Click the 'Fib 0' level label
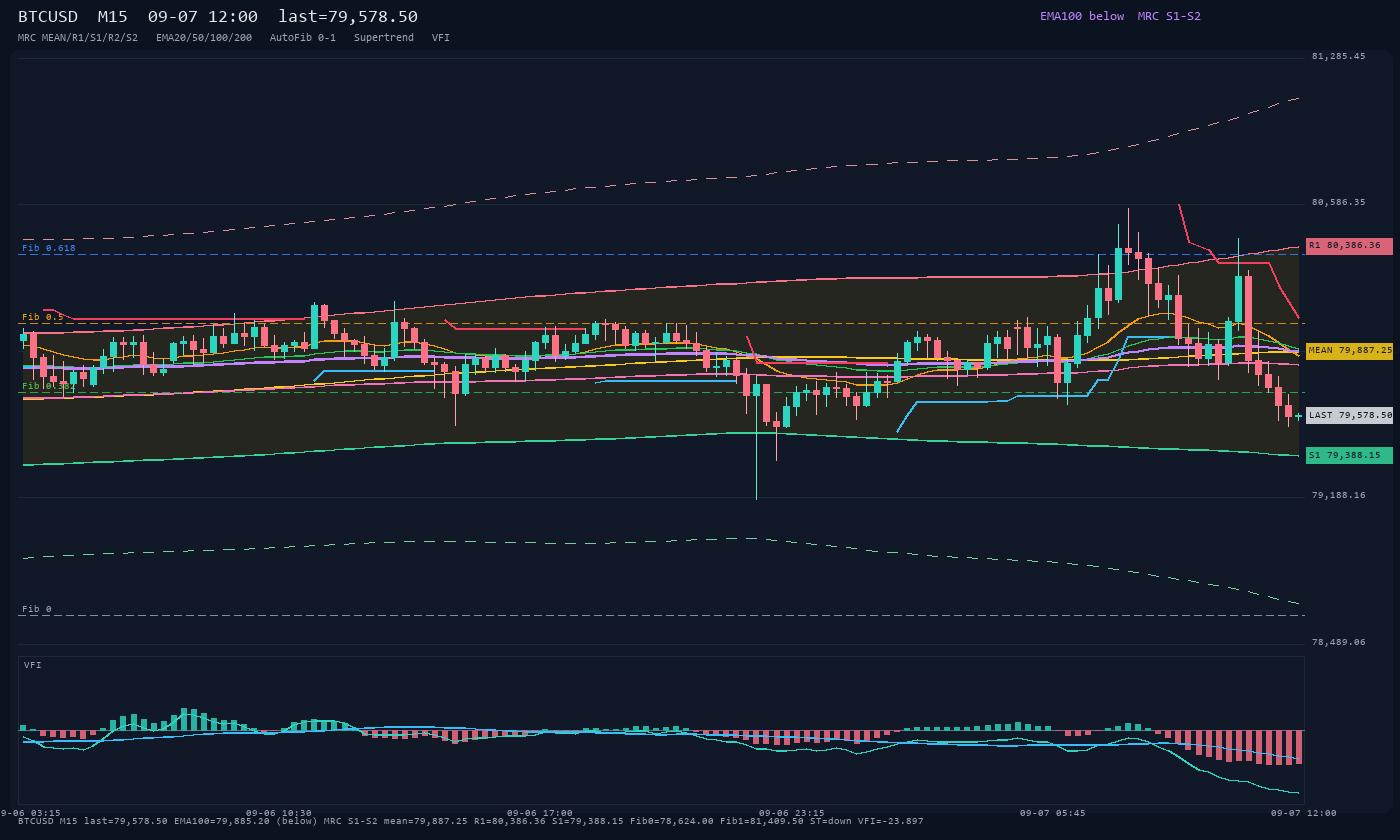 [x=37, y=609]
